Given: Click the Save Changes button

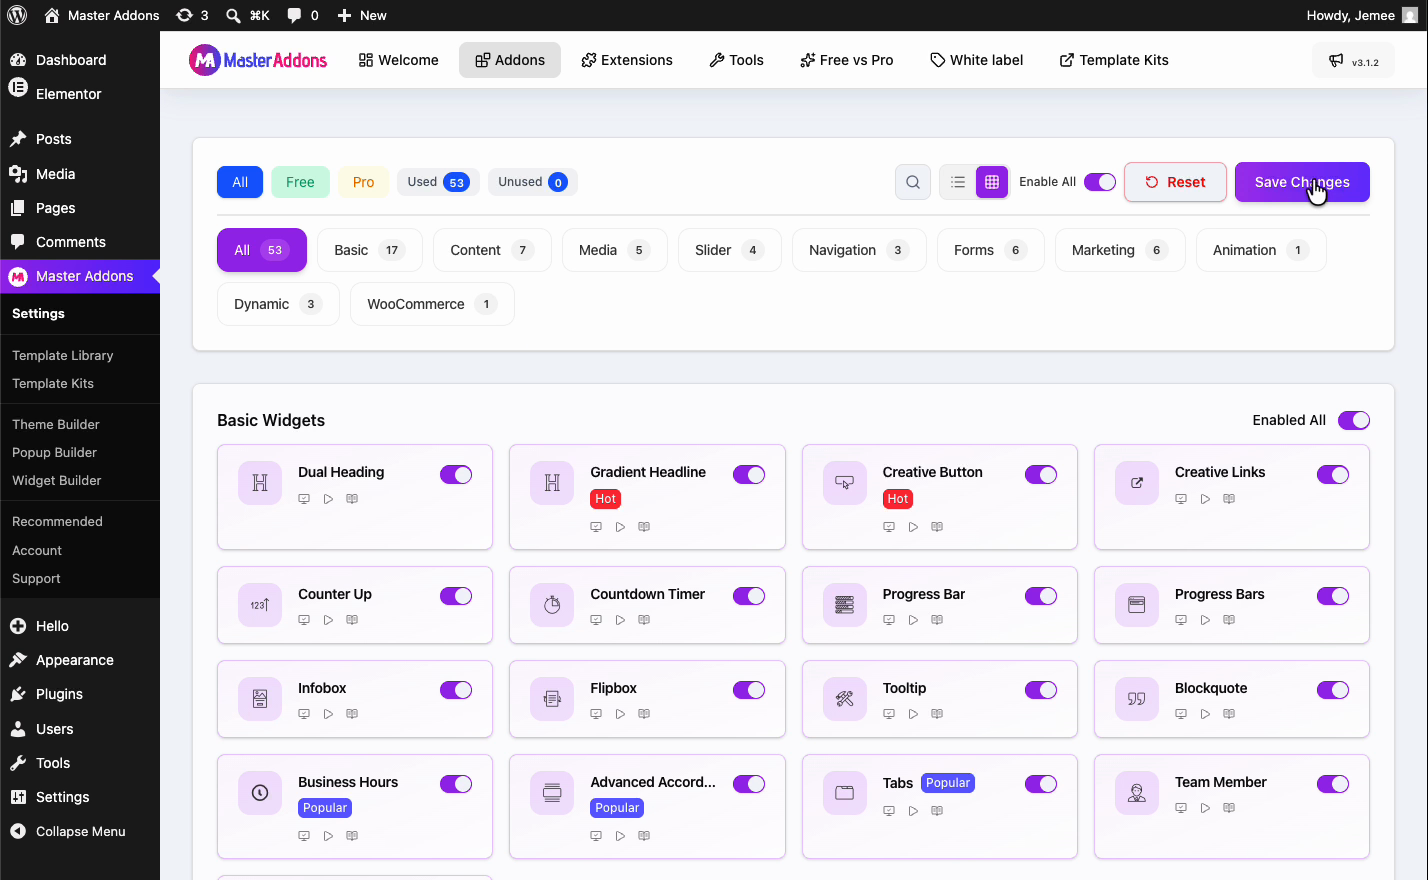Looking at the screenshot, I should [1302, 182].
